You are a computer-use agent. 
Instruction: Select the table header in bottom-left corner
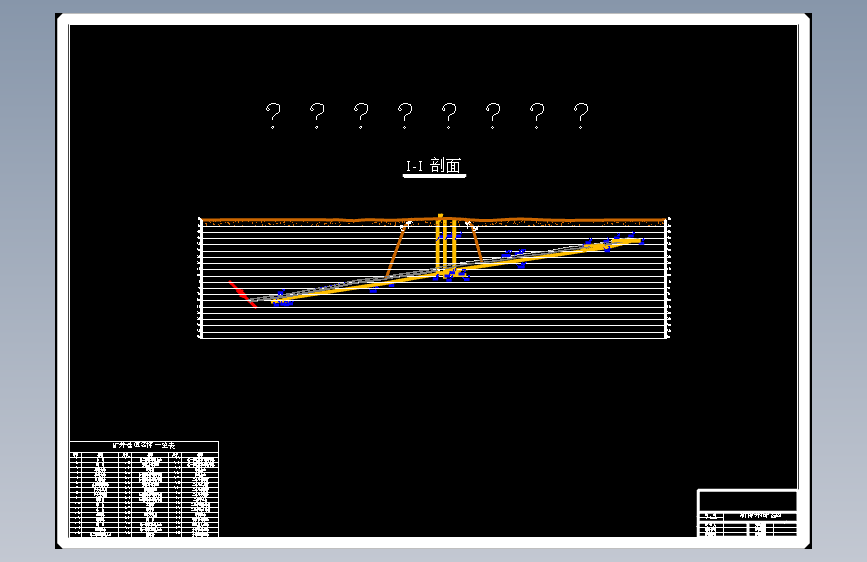pos(144,446)
